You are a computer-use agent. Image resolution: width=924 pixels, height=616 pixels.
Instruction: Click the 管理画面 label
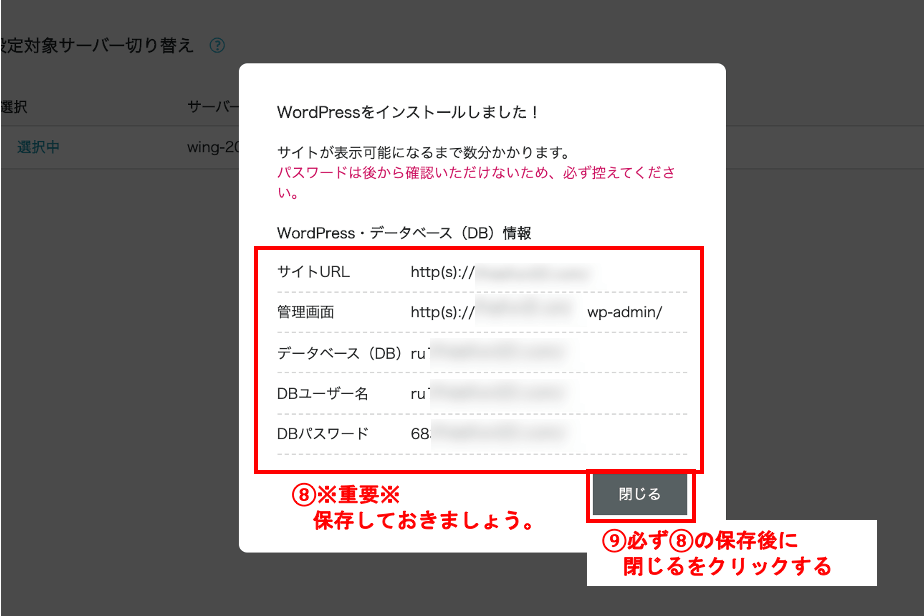click(305, 312)
